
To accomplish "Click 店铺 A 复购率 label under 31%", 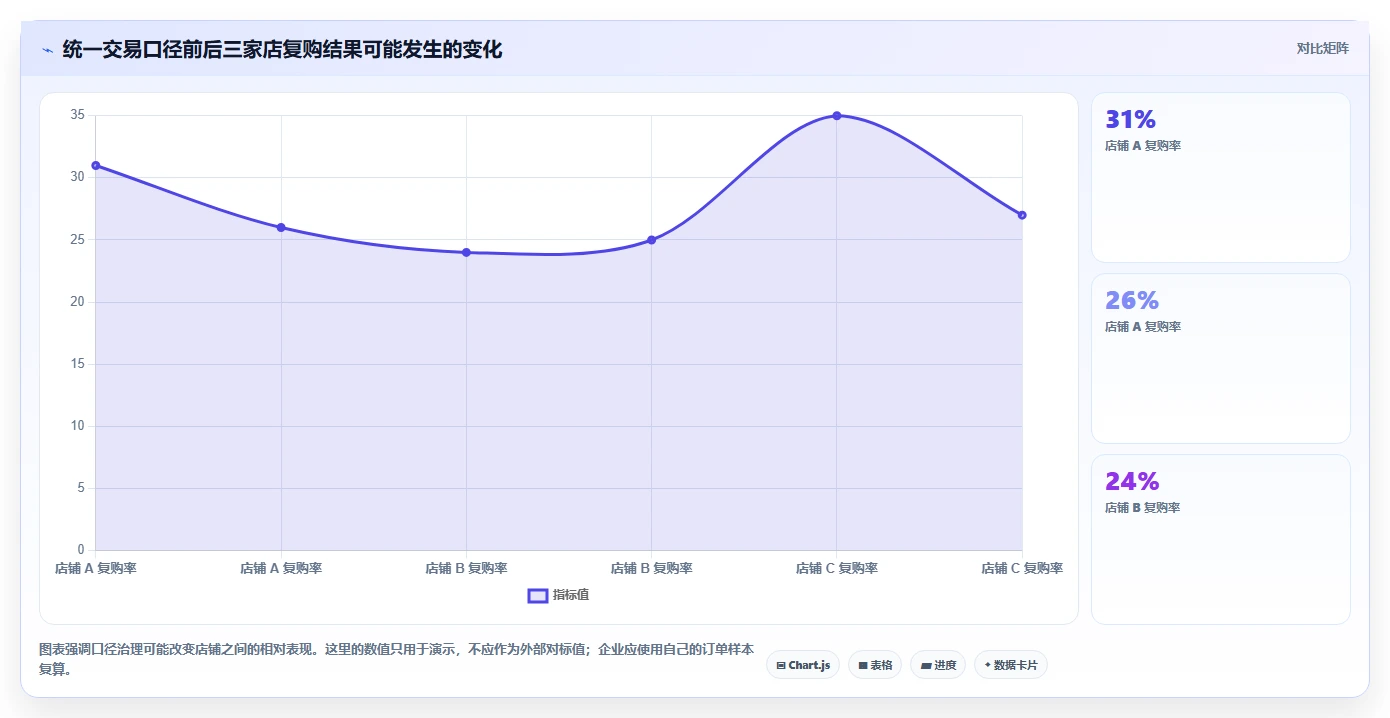I will point(1143,146).
